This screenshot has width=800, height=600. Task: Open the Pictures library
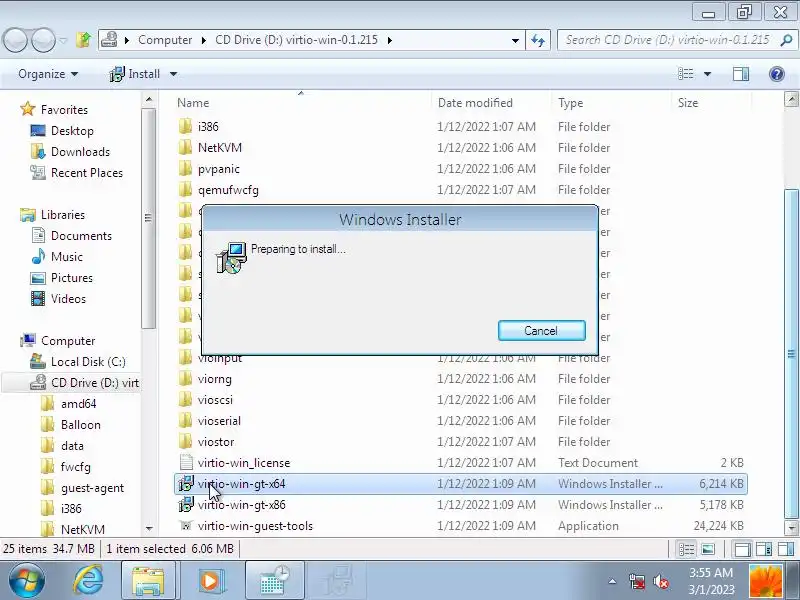point(72,278)
